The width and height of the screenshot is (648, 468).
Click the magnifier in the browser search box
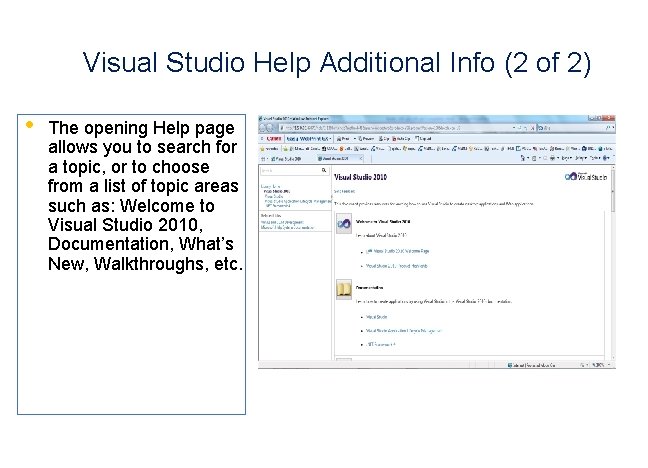click(608, 128)
